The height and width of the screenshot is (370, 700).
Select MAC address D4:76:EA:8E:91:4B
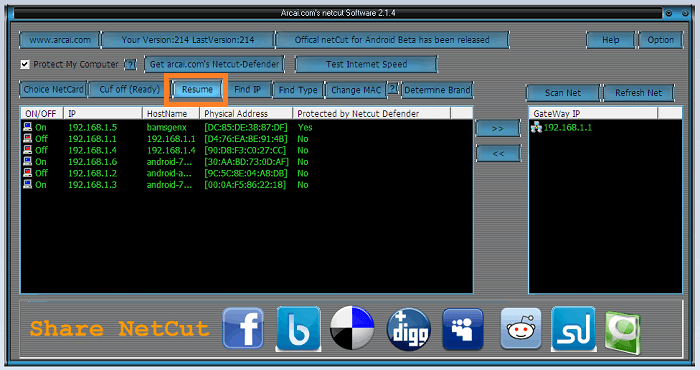pos(246,139)
